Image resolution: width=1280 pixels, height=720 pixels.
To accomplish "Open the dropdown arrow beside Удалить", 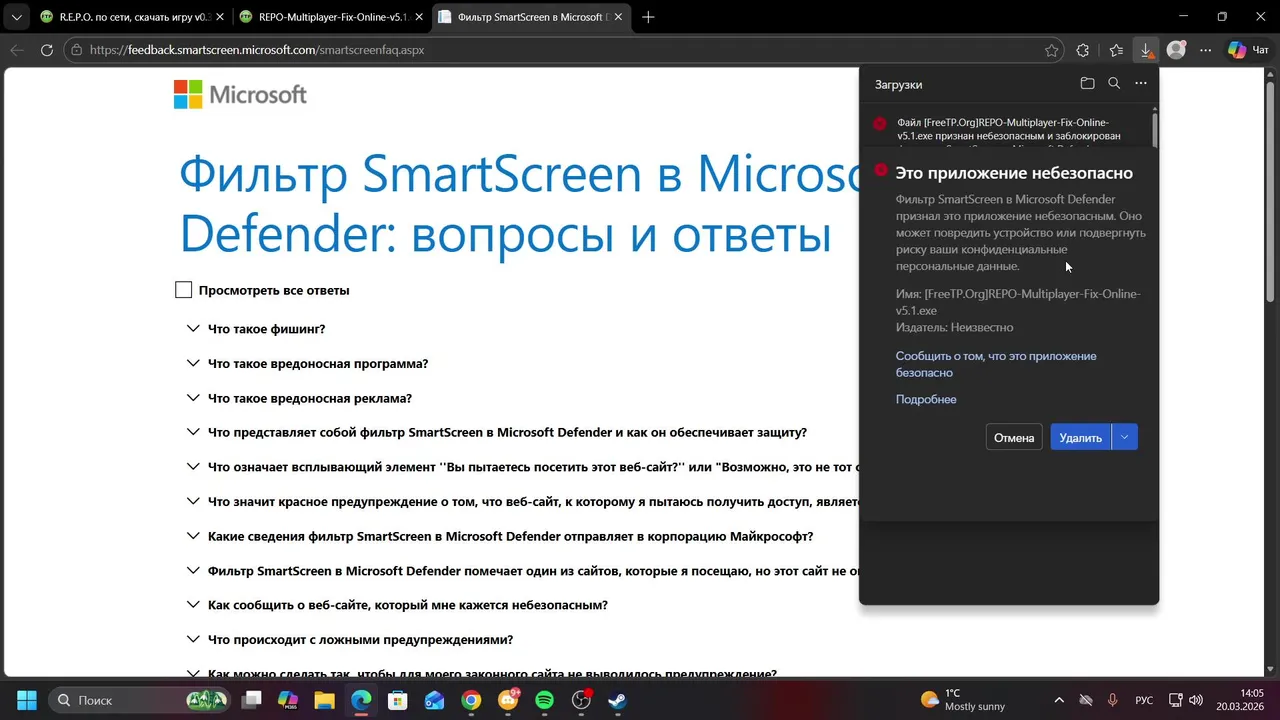I will pyautogui.click(x=1125, y=437).
